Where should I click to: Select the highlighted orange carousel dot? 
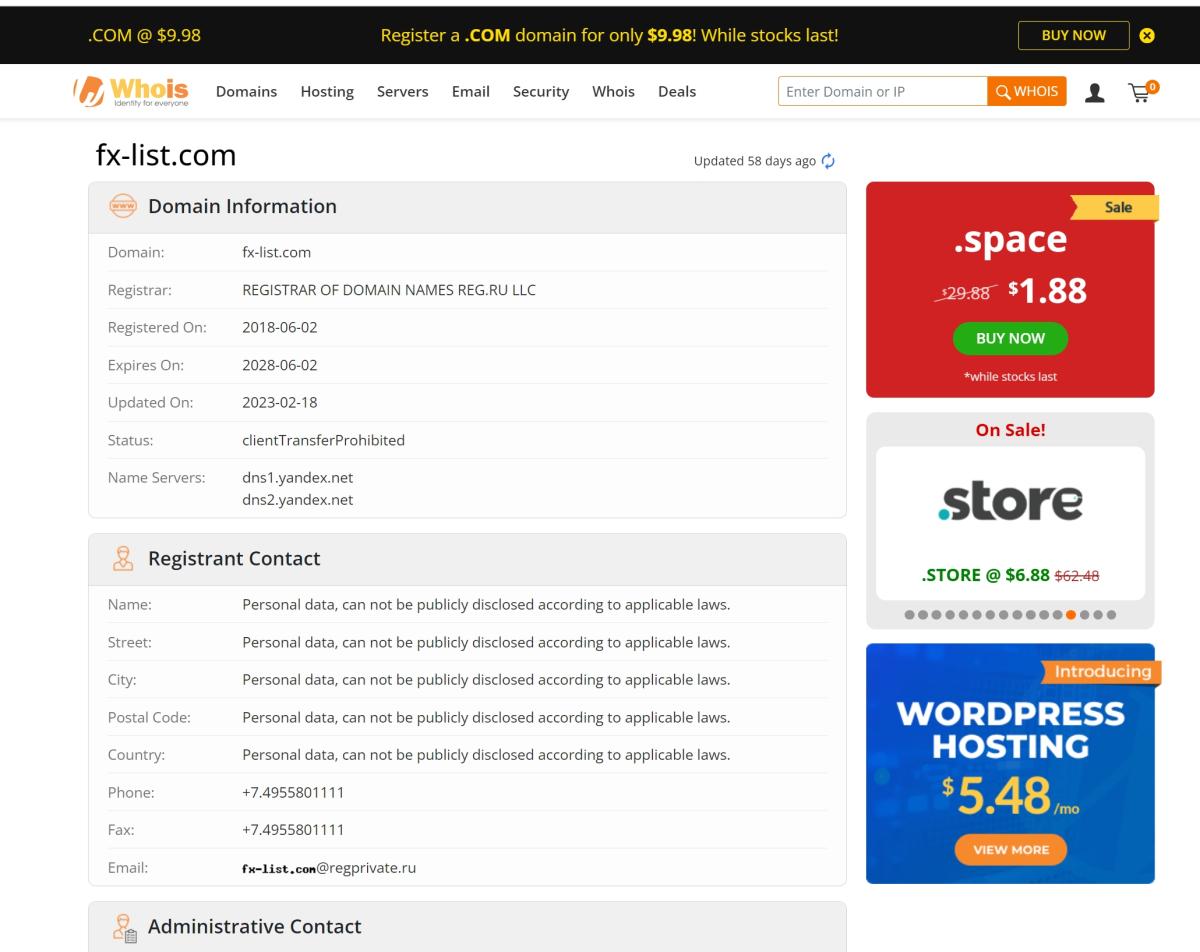pyautogui.click(x=1070, y=614)
